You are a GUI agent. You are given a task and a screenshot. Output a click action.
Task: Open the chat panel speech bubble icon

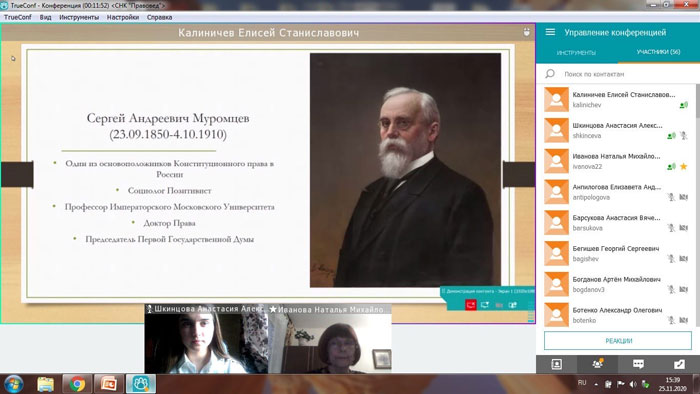click(x=638, y=364)
